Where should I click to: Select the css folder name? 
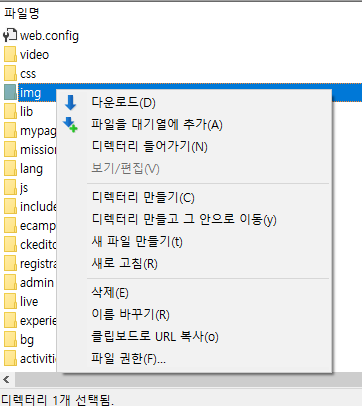pyautogui.click(x=28, y=74)
